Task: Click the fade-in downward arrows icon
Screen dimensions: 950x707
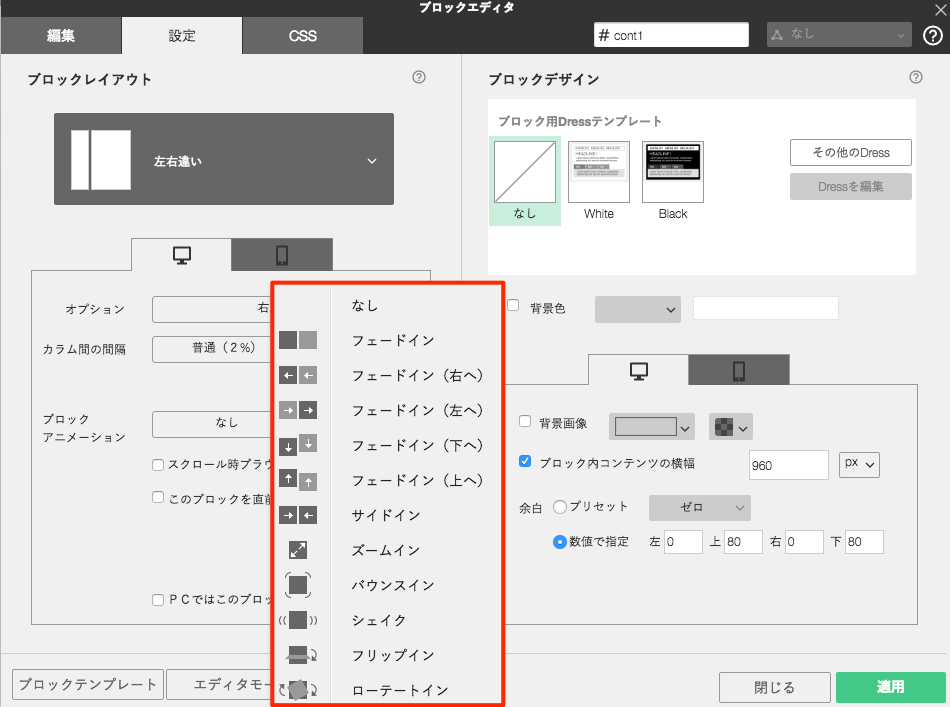Action: [297, 445]
